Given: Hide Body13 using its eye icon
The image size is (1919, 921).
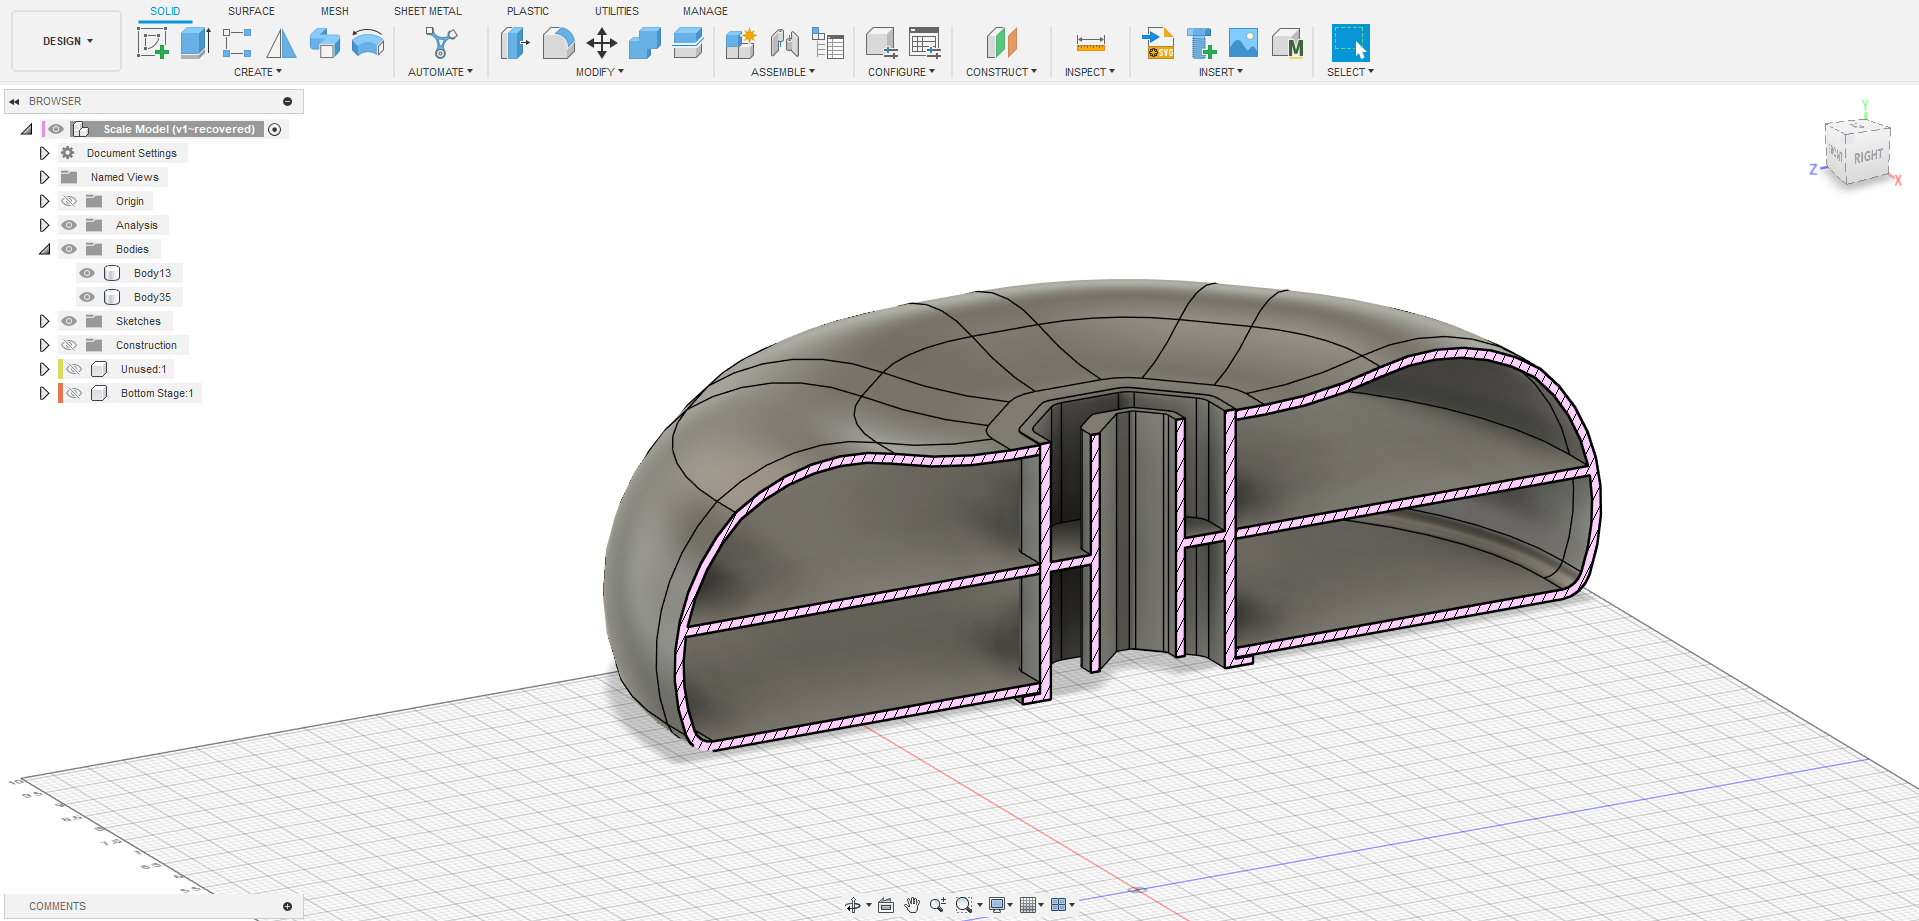Looking at the screenshot, I should (x=87, y=273).
